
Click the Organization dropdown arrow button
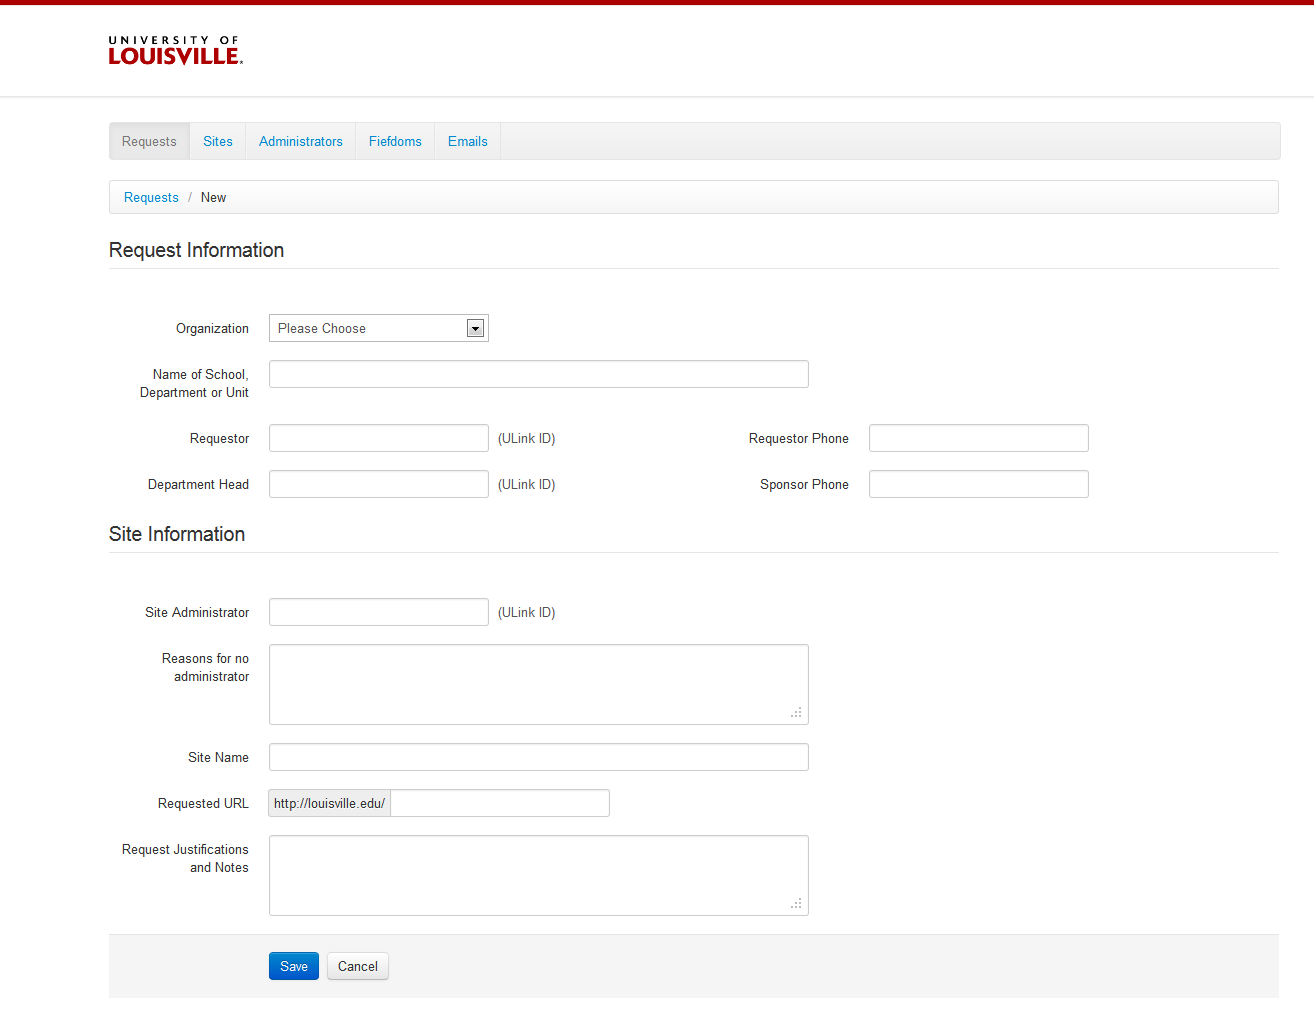point(475,328)
